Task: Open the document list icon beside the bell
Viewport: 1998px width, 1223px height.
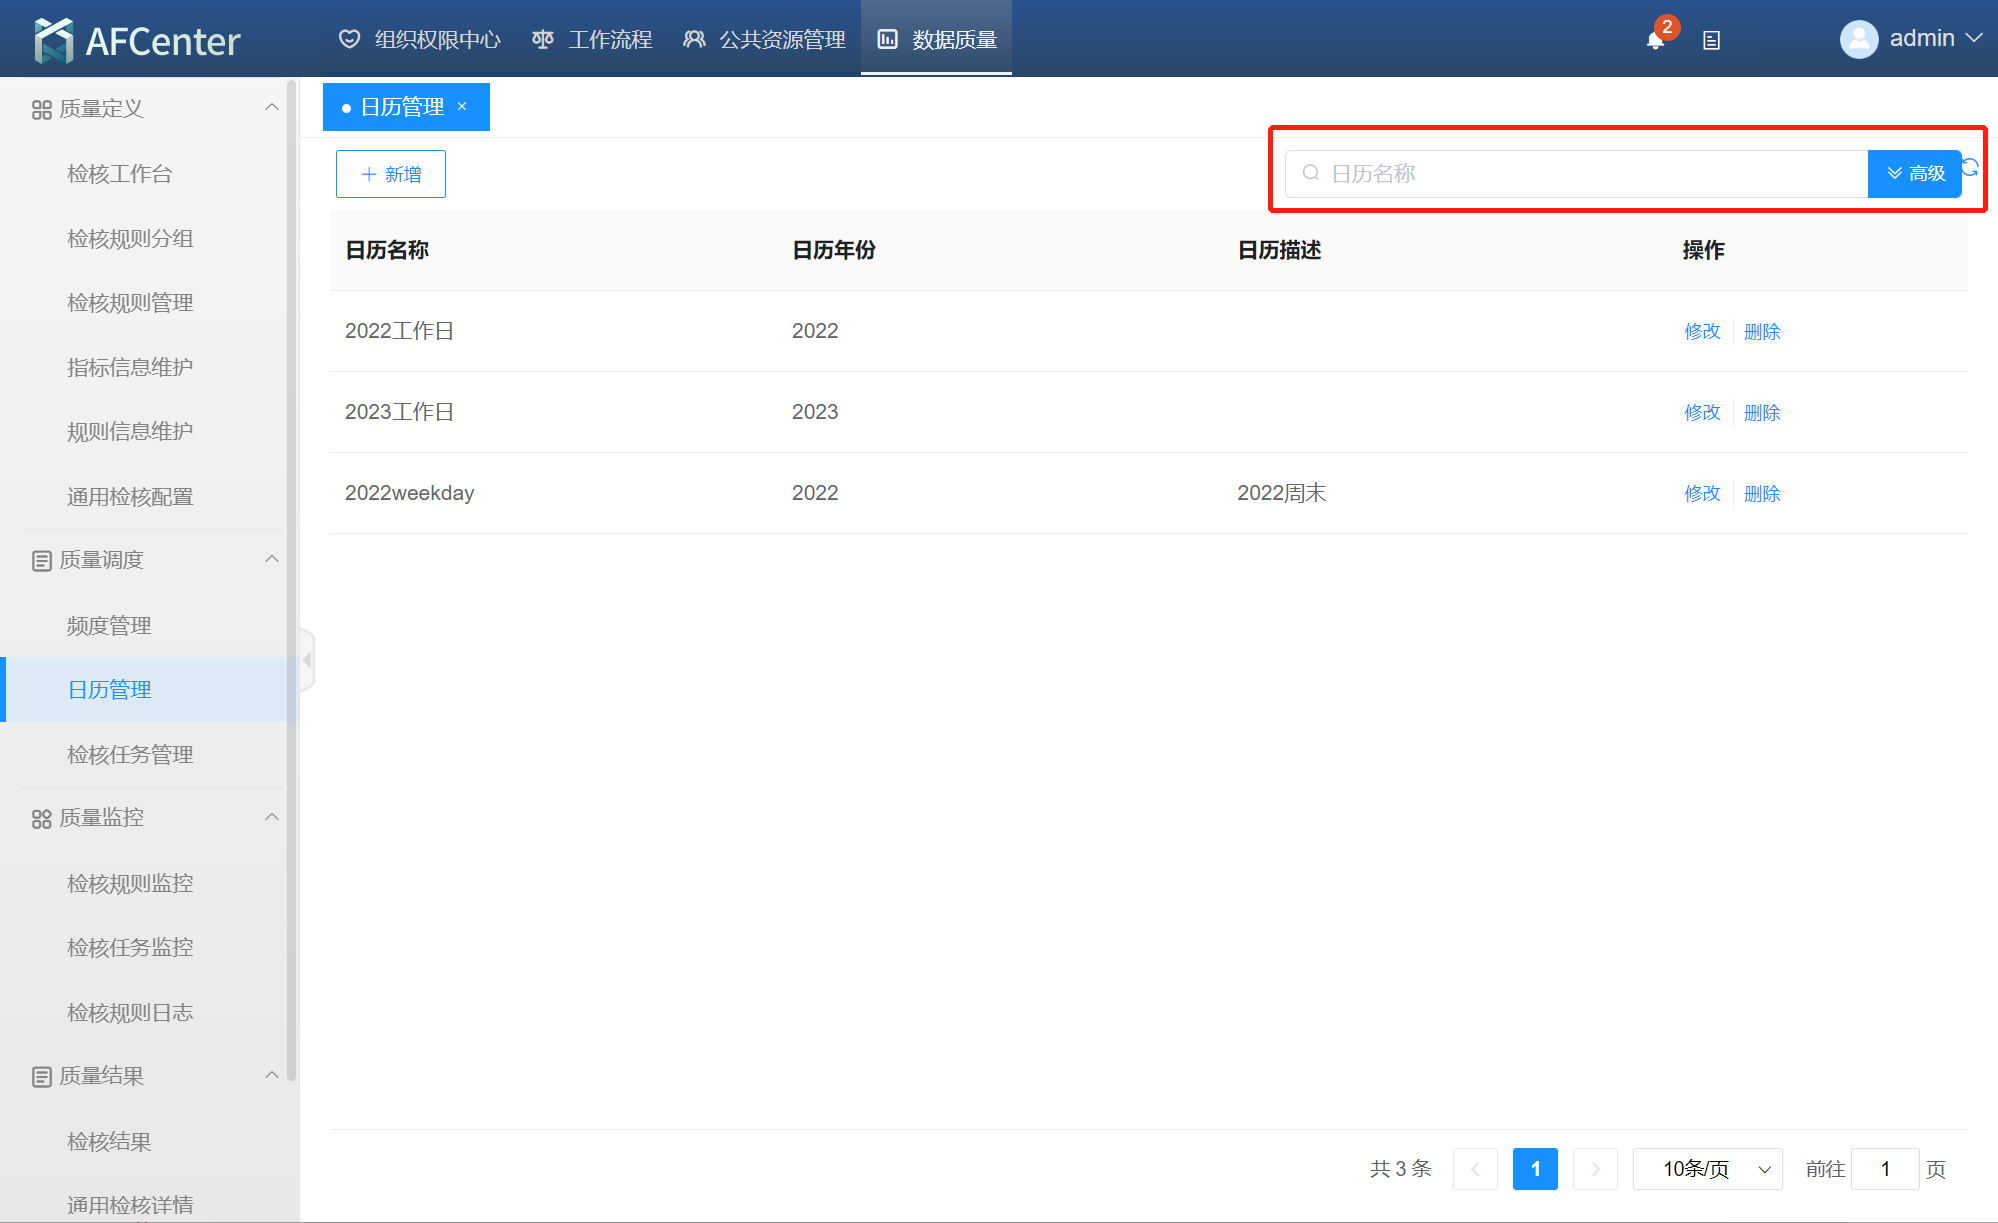Action: (1711, 40)
